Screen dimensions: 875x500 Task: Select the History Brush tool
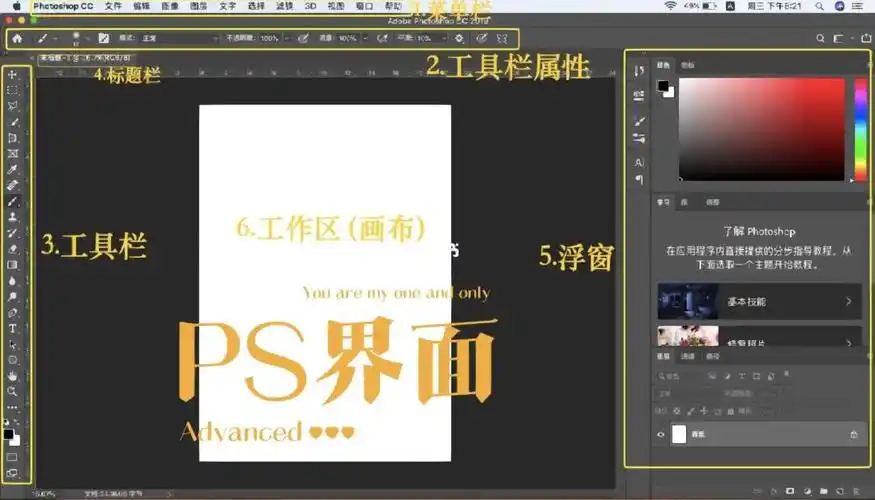click(x=12, y=233)
